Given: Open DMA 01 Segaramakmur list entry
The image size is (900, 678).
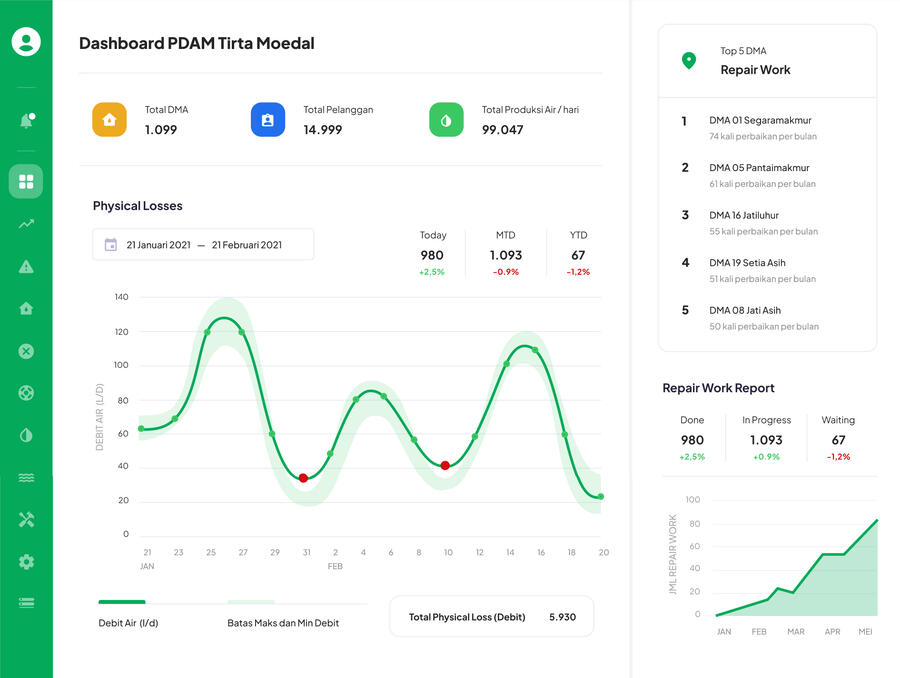Looking at the screenshot, I should pos(760,127).
